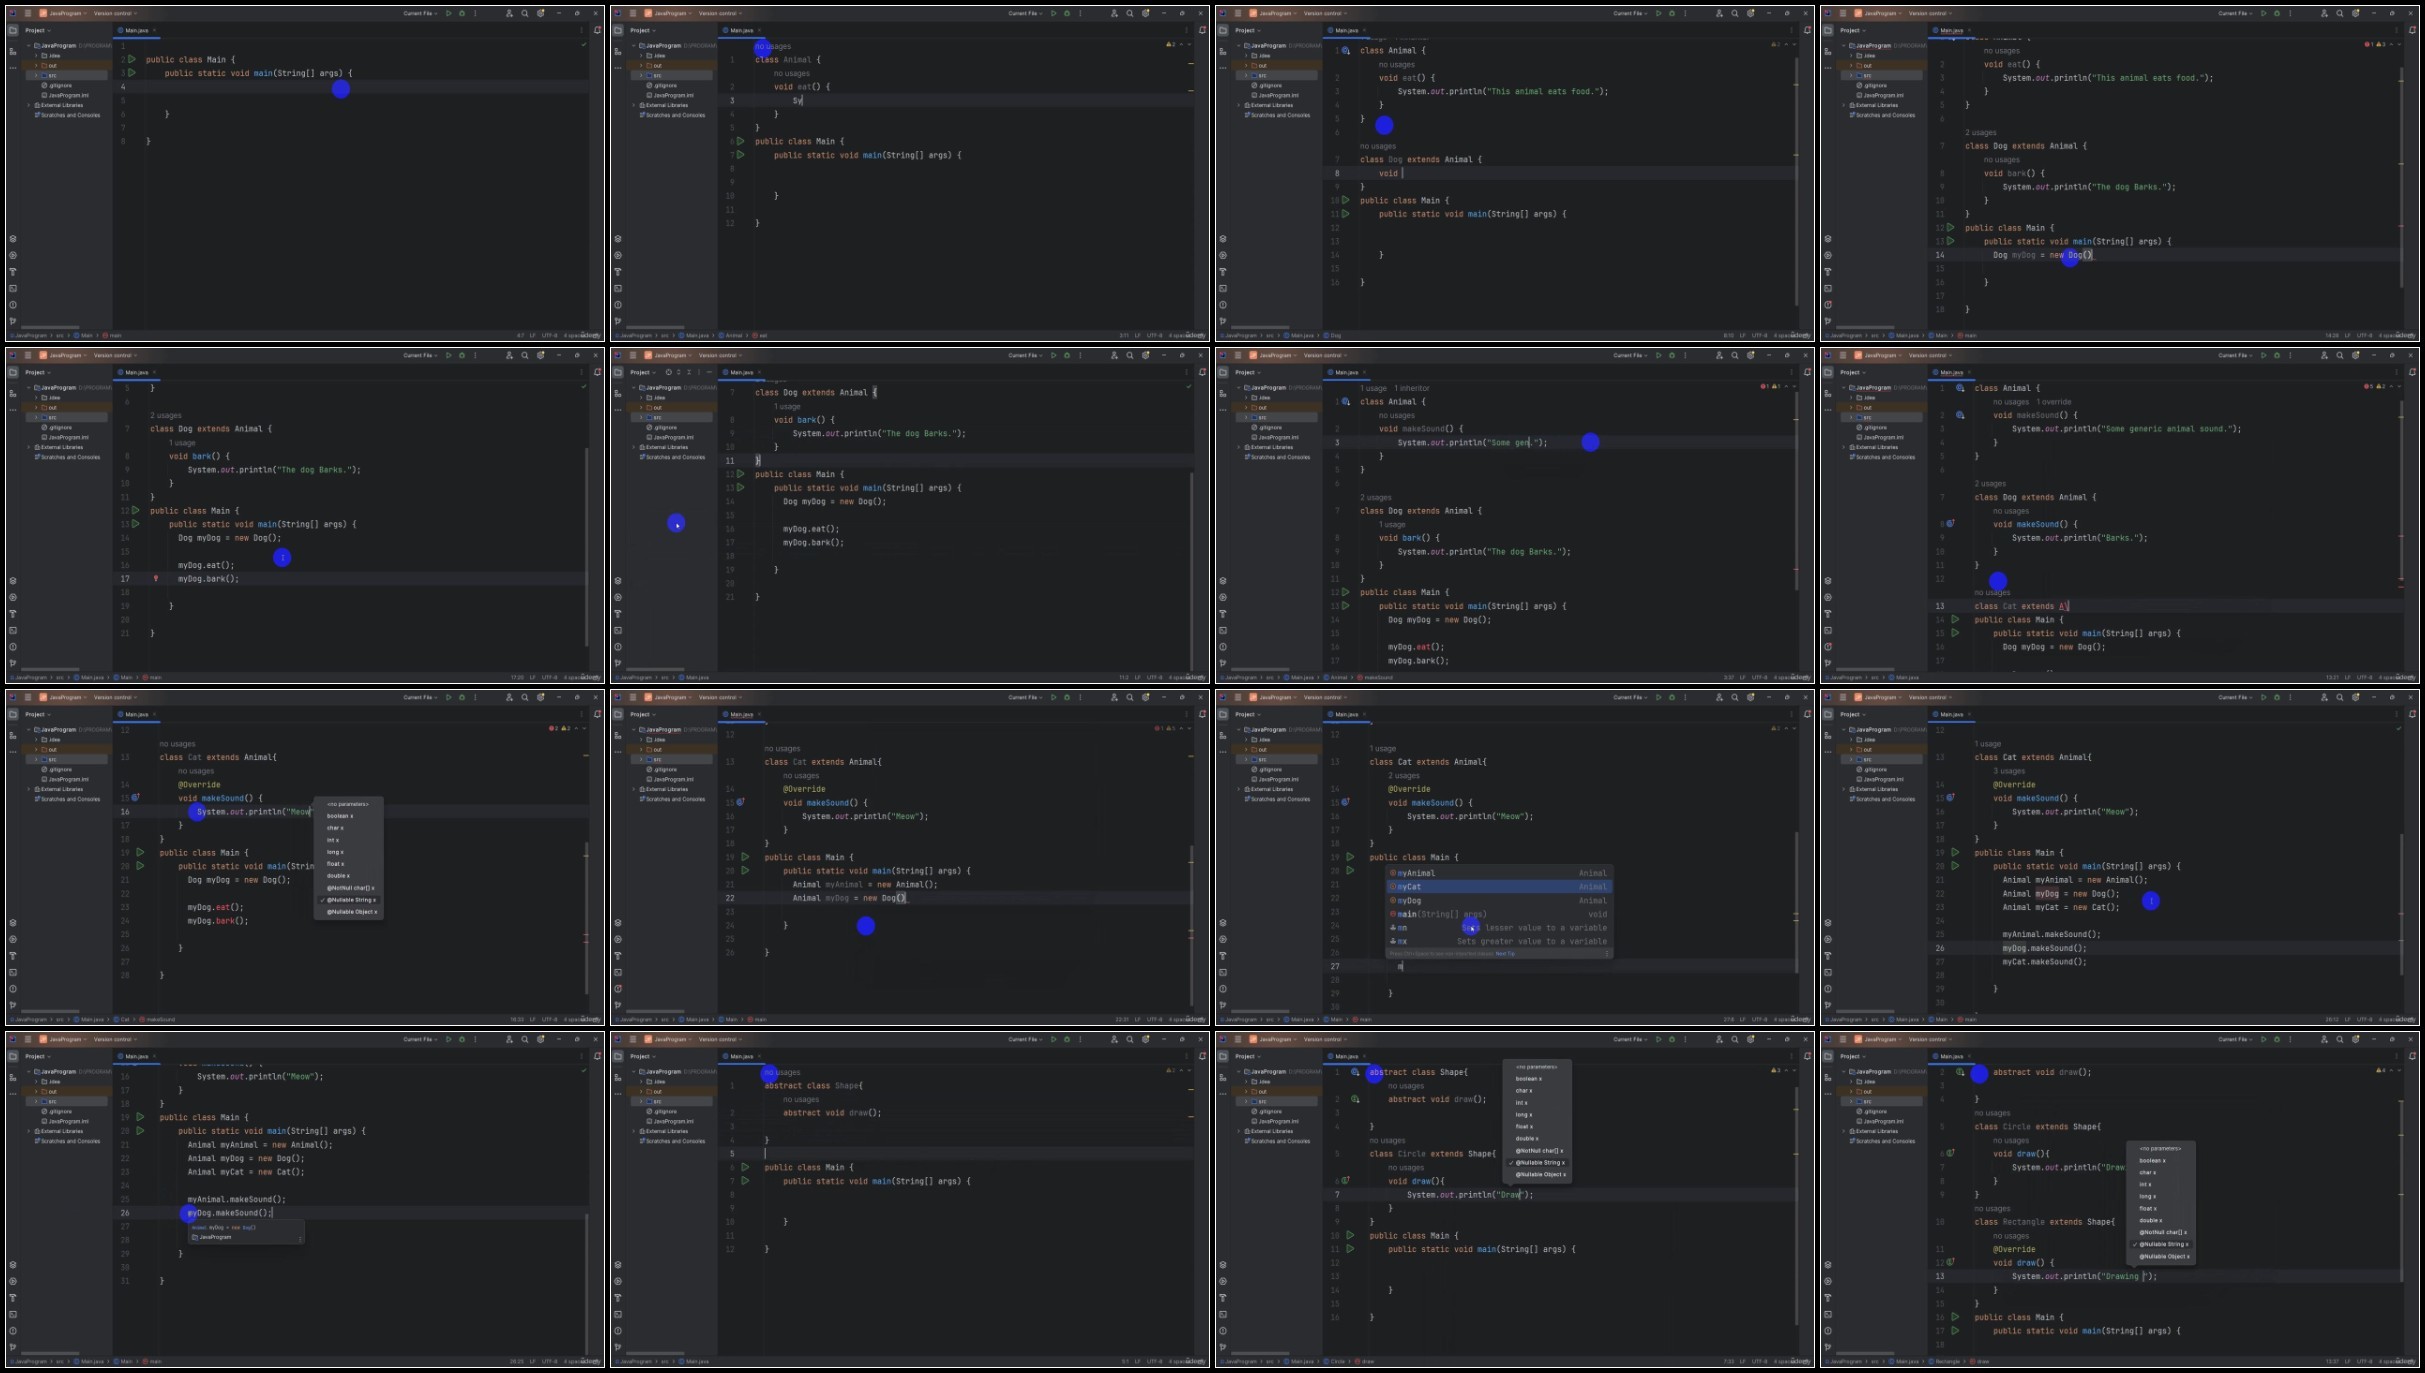Collapse JavaProgram root in eight-line Main frame
Viewport: 2425px width, 1373px height.
(x=30, y=46)
